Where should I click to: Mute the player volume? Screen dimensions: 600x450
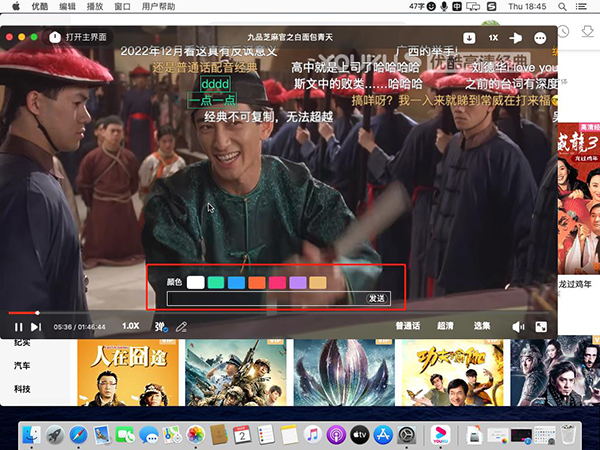(518, 326)
